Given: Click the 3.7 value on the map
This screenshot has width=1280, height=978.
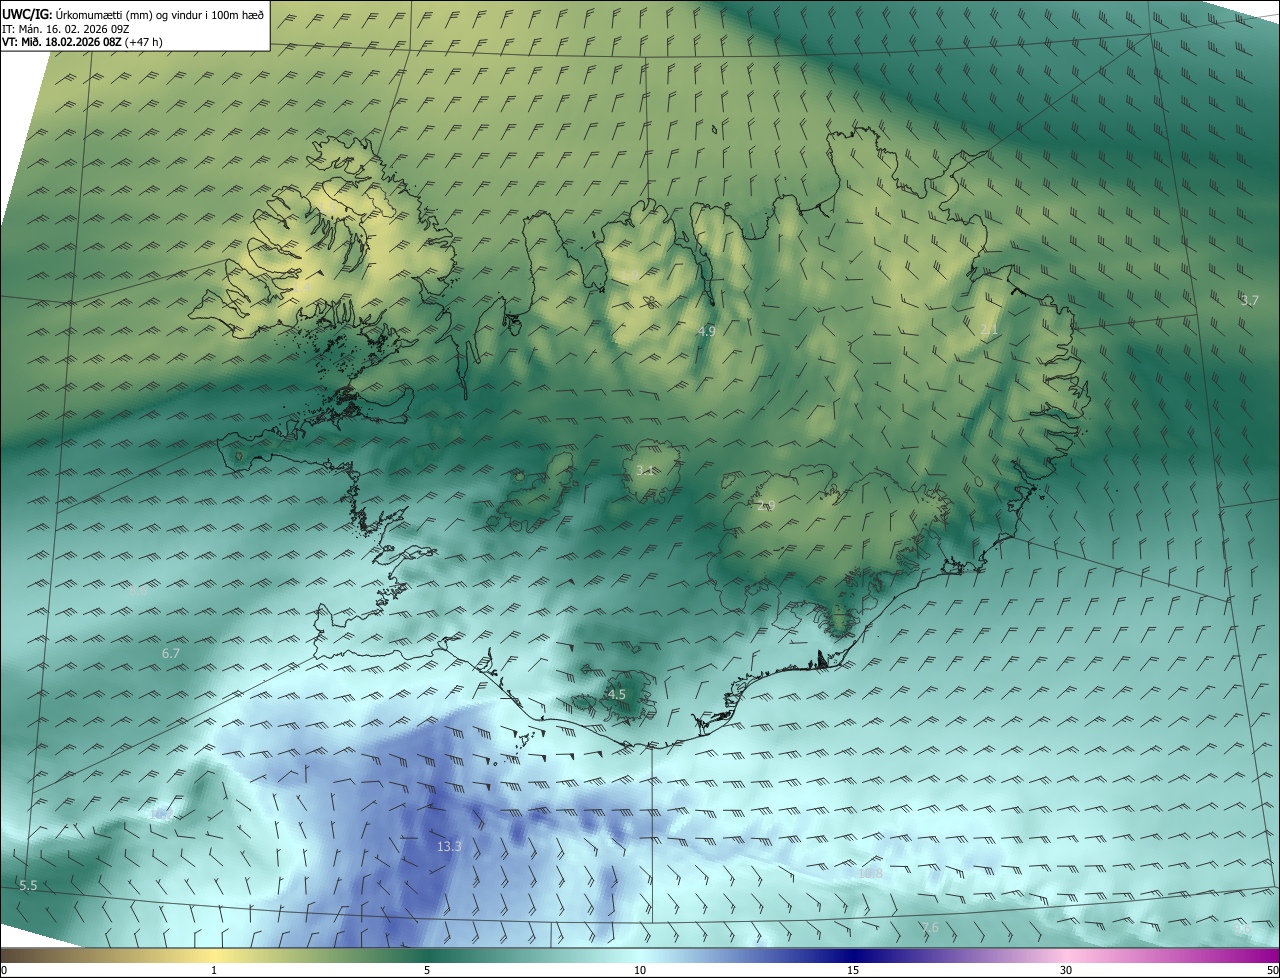Looking at the screenshot, I should tap(1250, 300).
